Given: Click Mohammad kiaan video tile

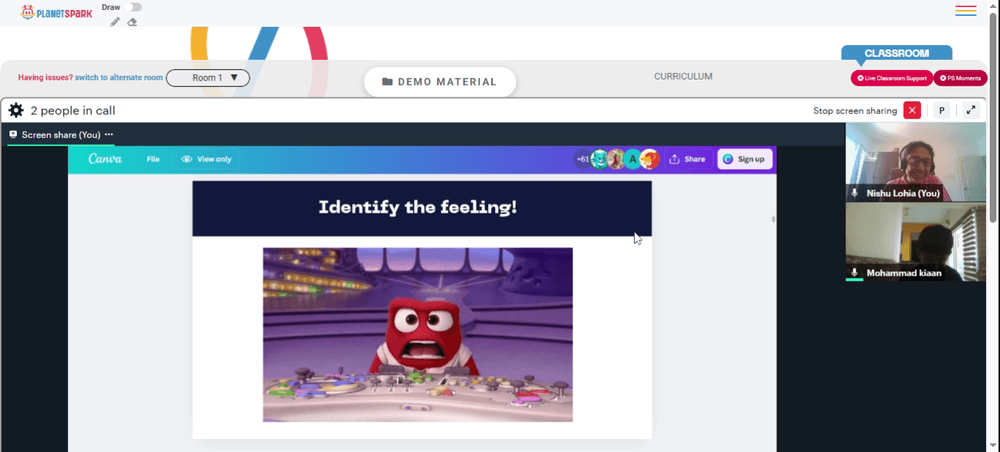Looking at the screenshot, I should [915, 242].
